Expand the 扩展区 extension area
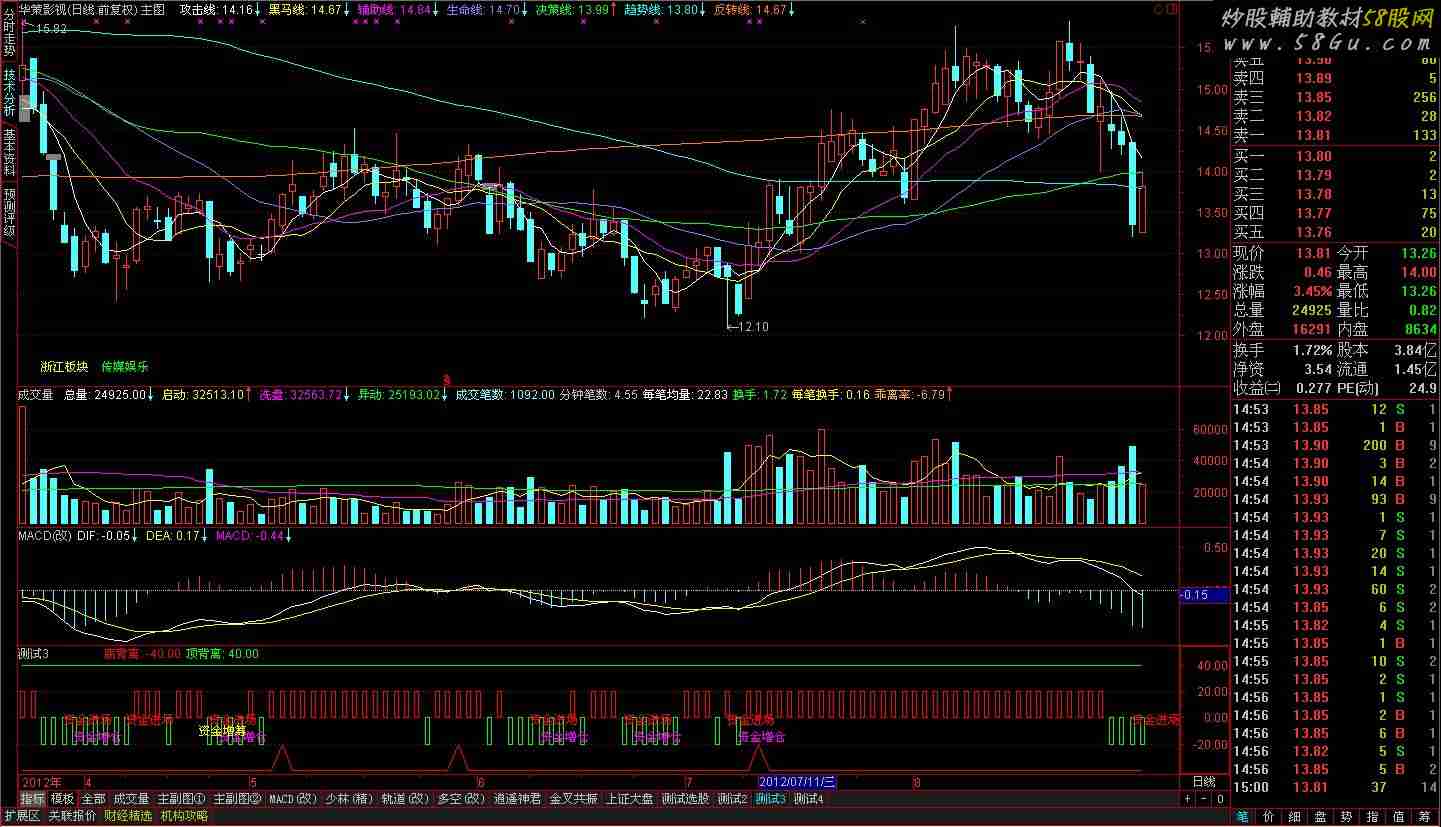The image size is (1441, 827). coord(21,816)
